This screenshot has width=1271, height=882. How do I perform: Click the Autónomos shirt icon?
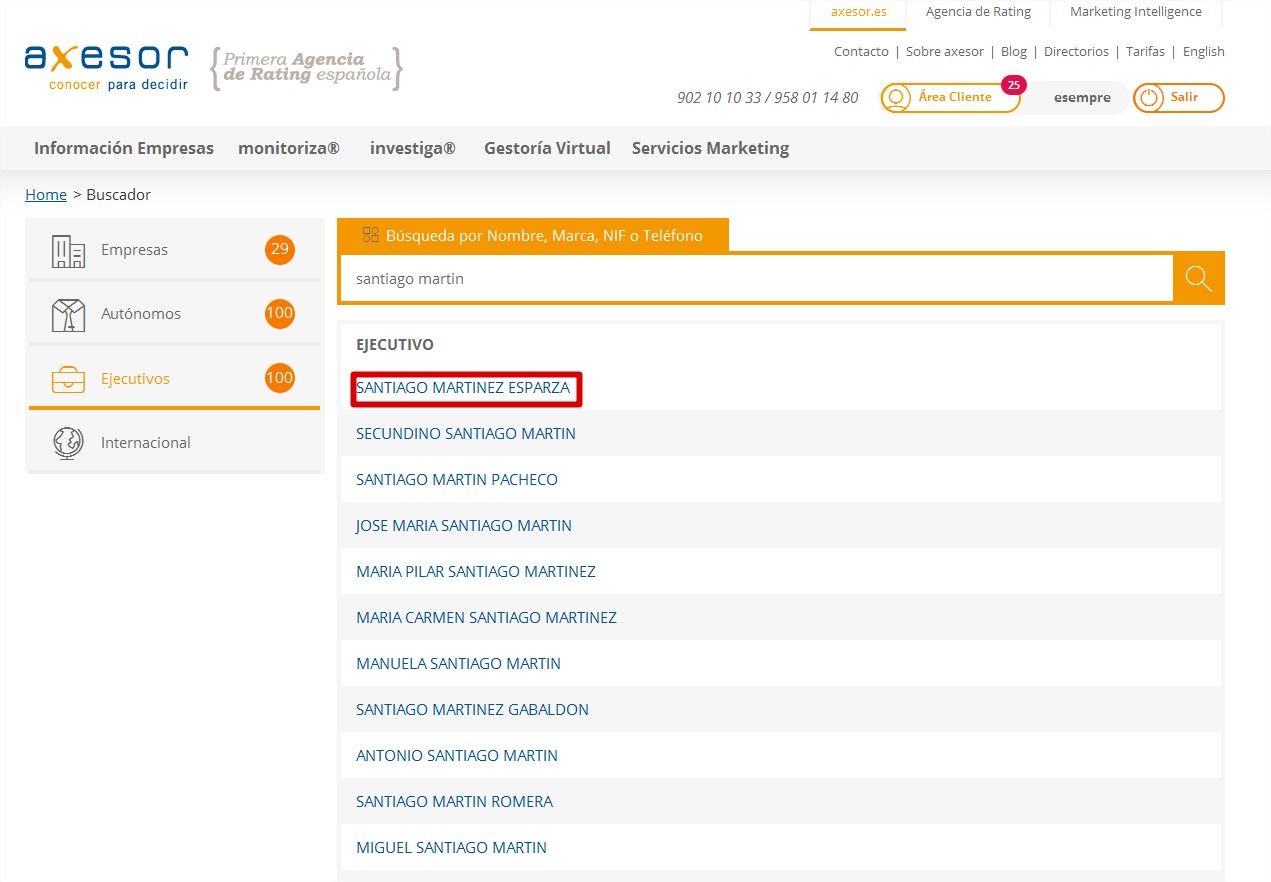68,315
